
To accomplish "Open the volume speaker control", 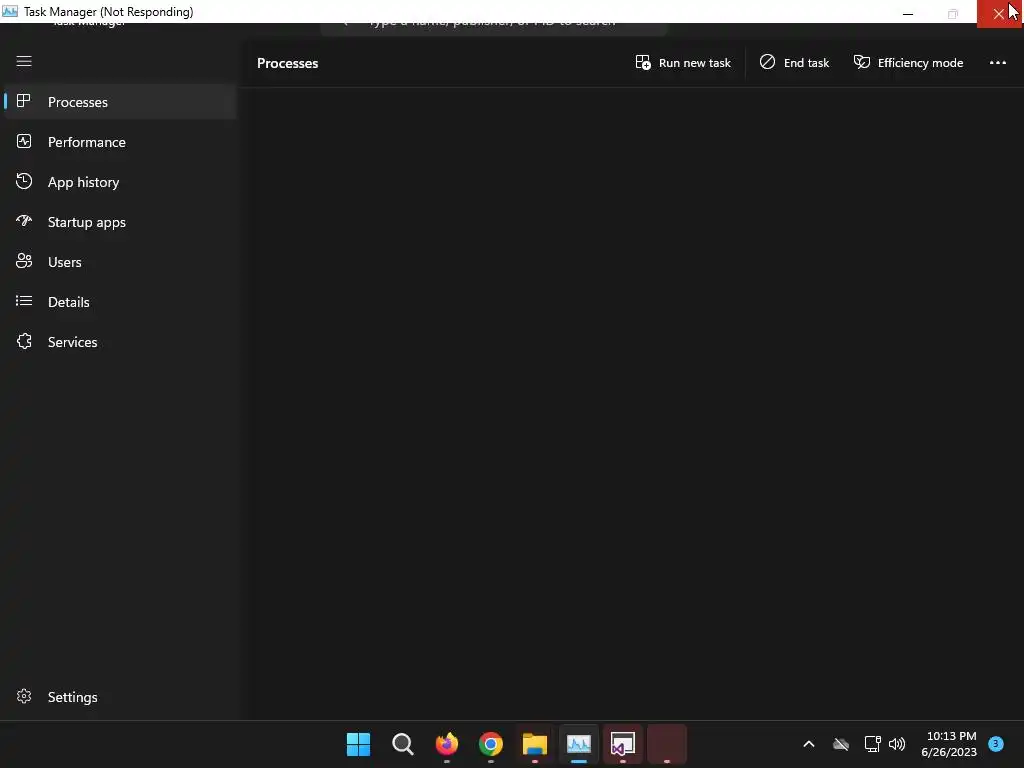I will click(897, 744).
